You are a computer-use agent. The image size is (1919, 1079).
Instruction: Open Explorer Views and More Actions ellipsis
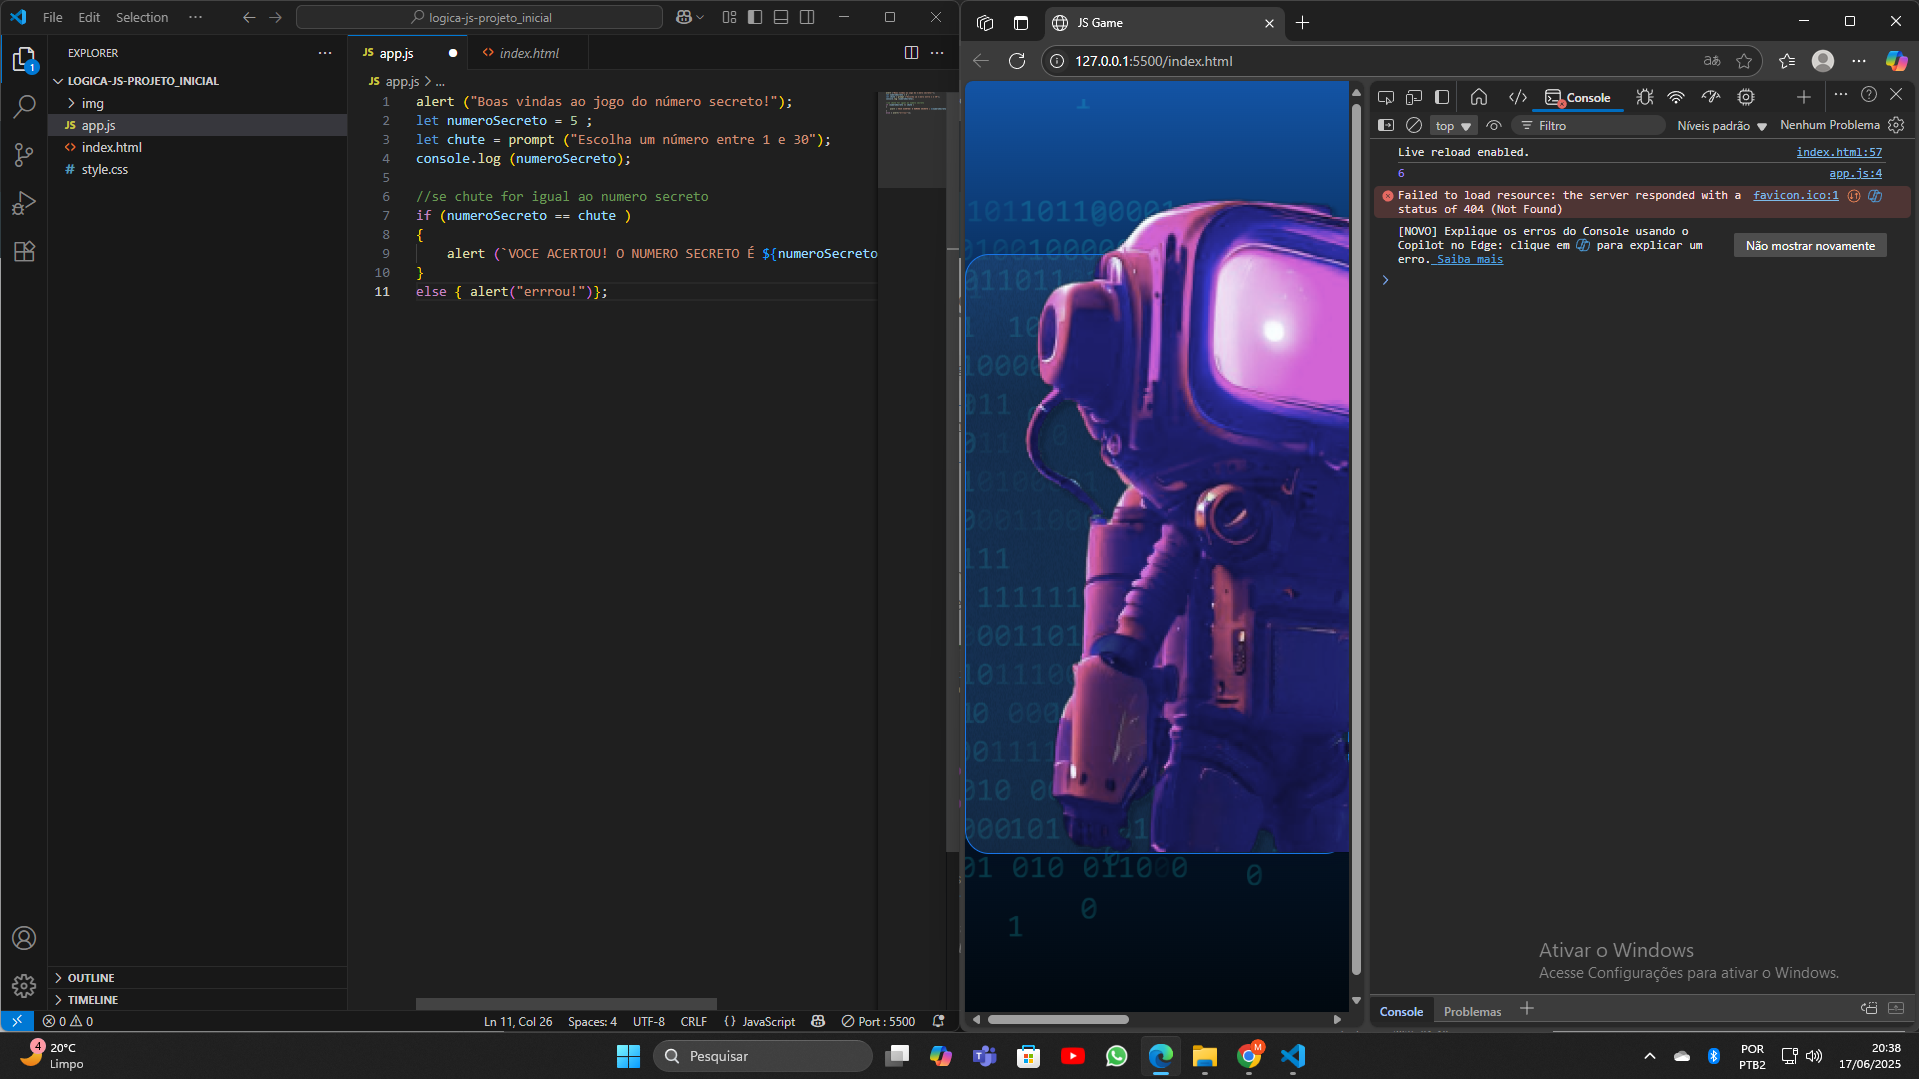325,53
